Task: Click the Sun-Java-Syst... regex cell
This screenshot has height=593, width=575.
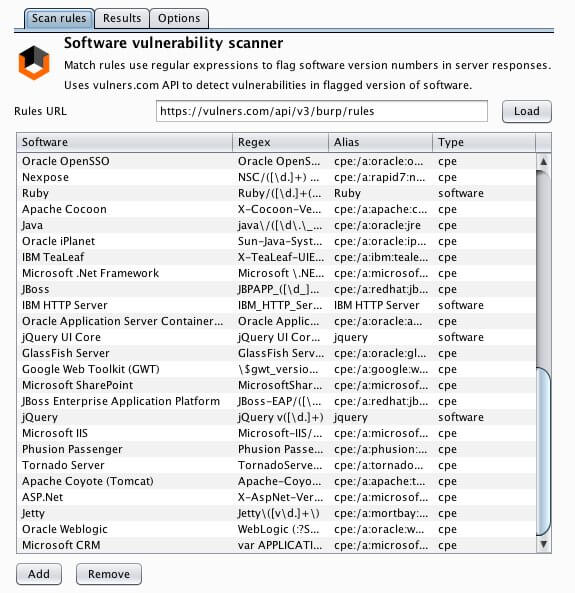Action: [x=280, y=241]
